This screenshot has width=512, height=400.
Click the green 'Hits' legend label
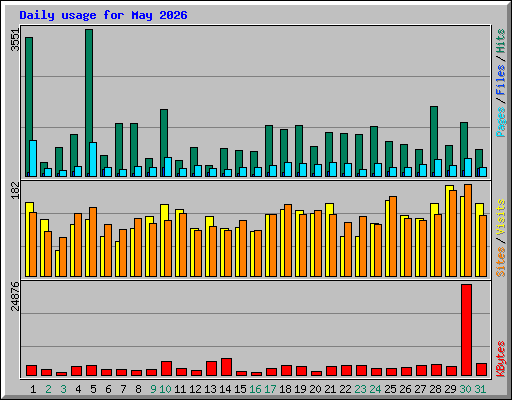click(x=501, y=41)
